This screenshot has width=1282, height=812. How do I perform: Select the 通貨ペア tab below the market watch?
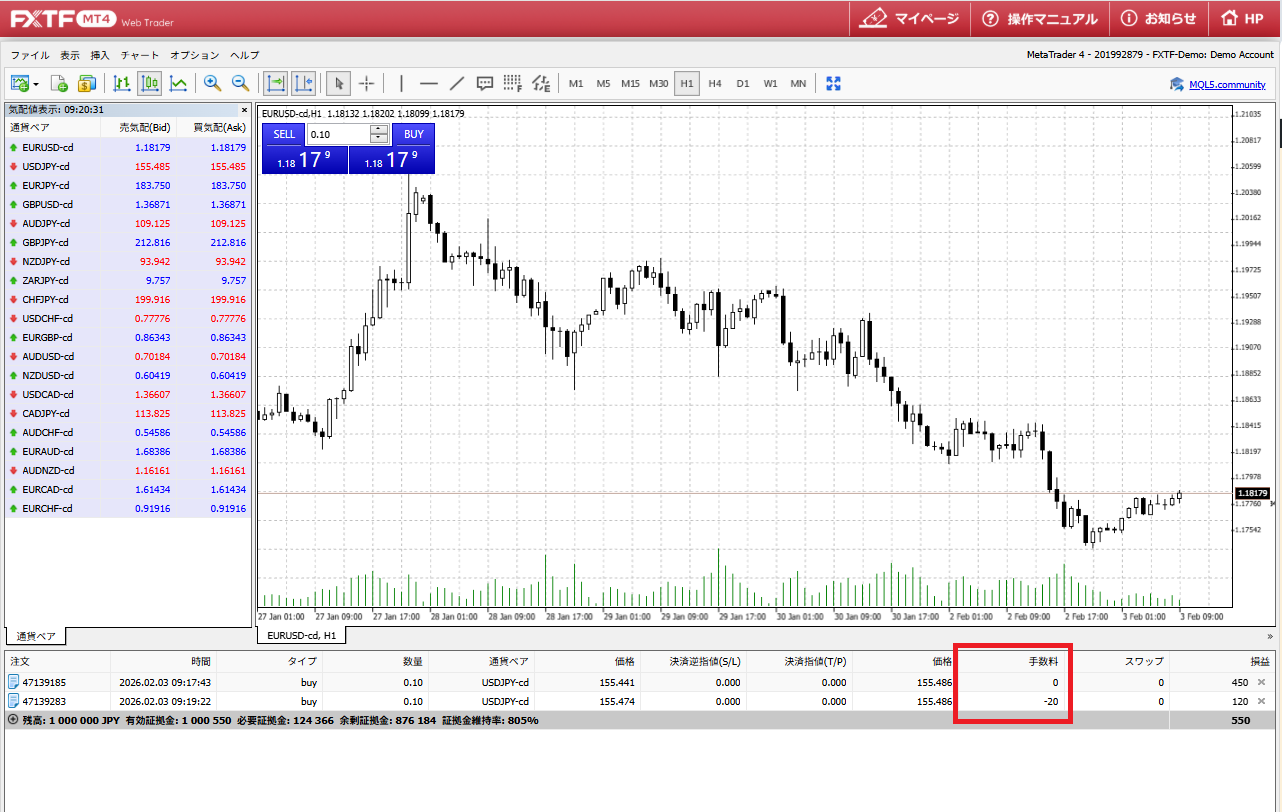pos(36,636)
